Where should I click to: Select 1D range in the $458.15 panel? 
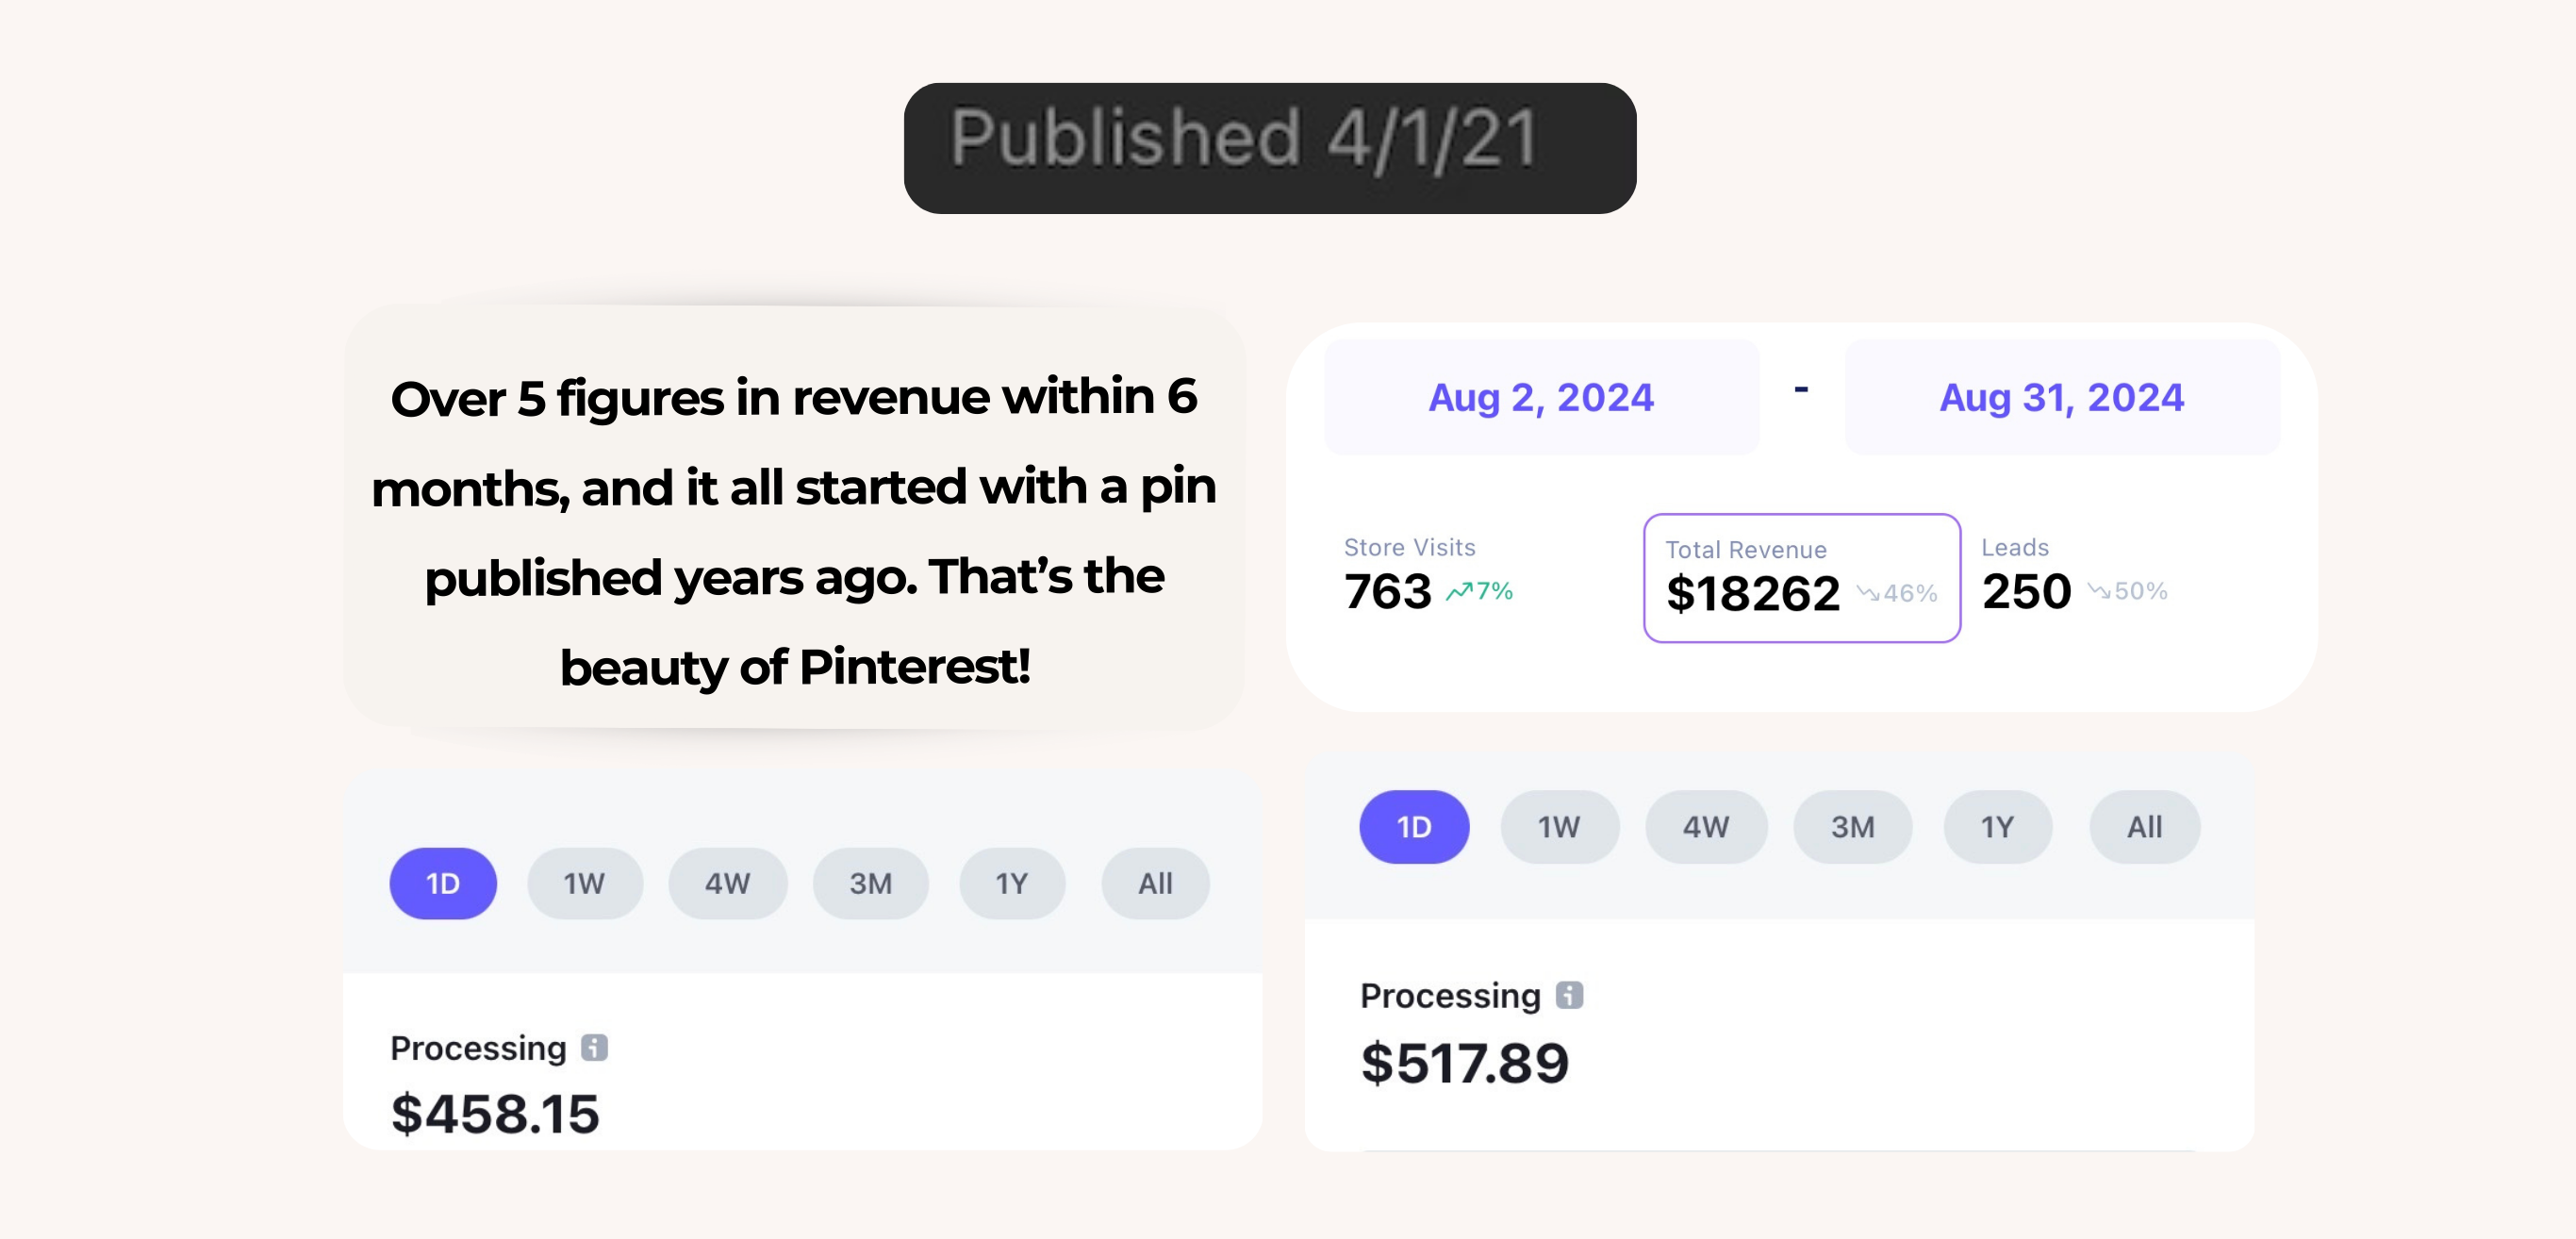[x=443, y=883]
